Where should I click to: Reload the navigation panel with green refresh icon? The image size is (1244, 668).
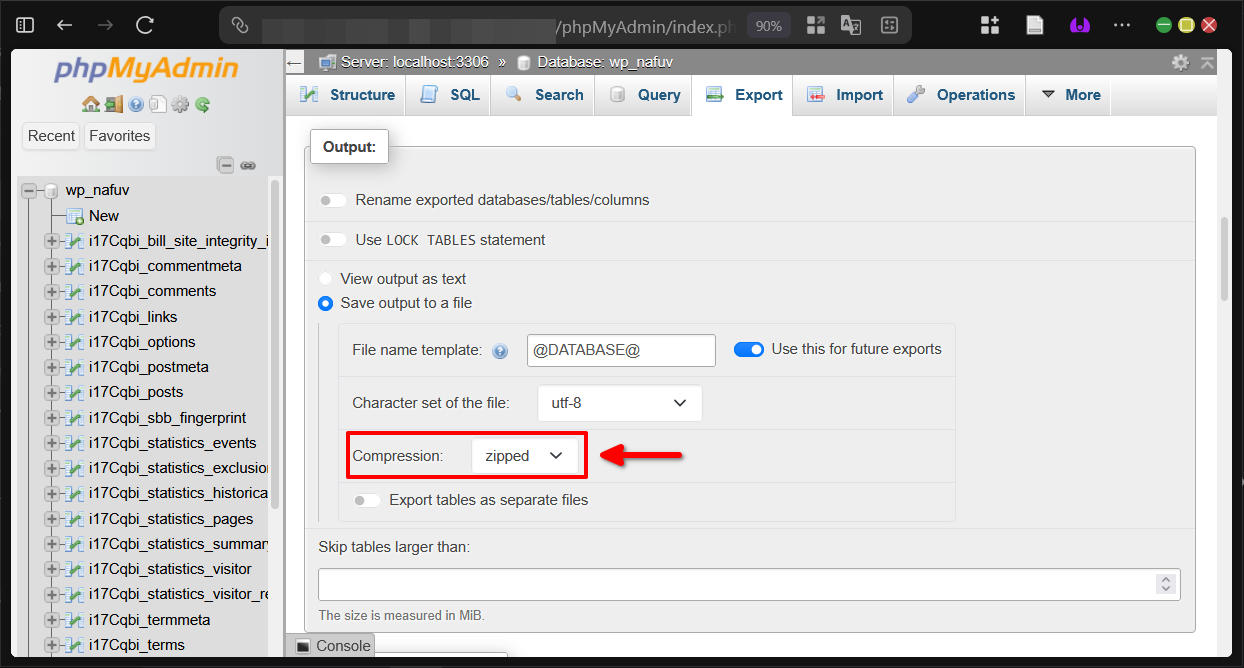[x=202, y=104]
